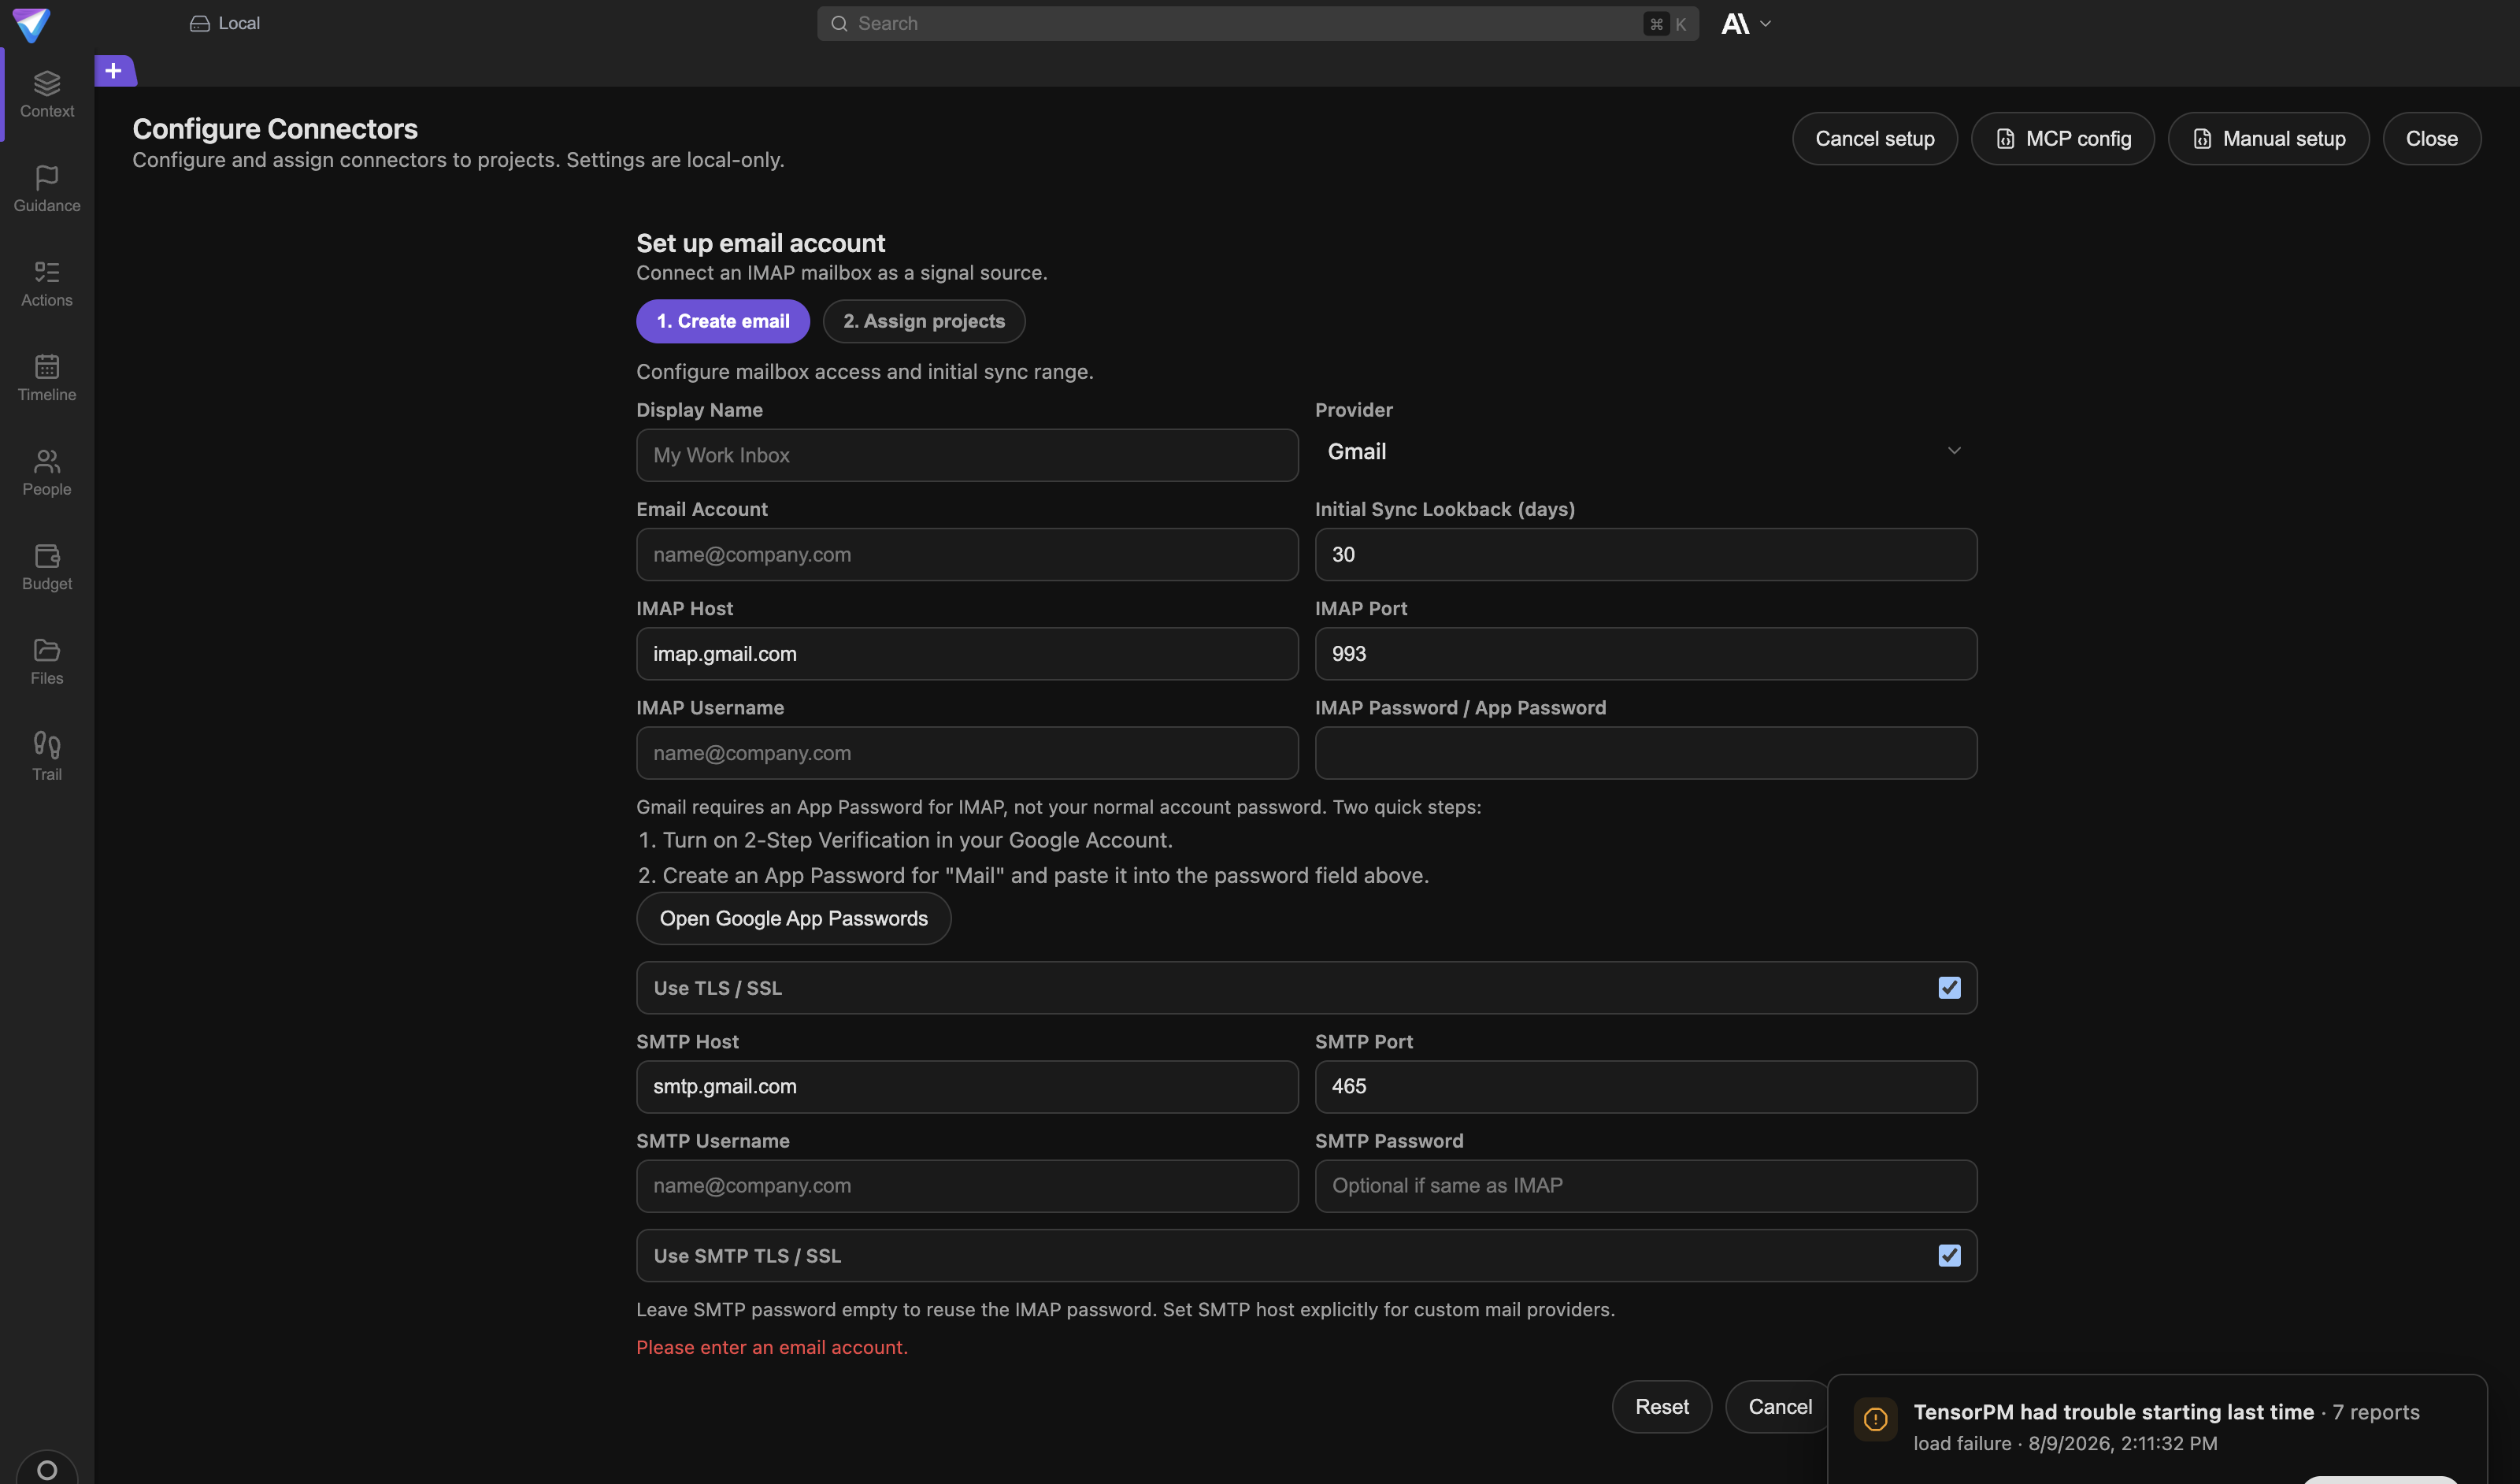Click the SMTP Host field
This screenshot has height=1484, width=2520.
(x=967, y=1086)
